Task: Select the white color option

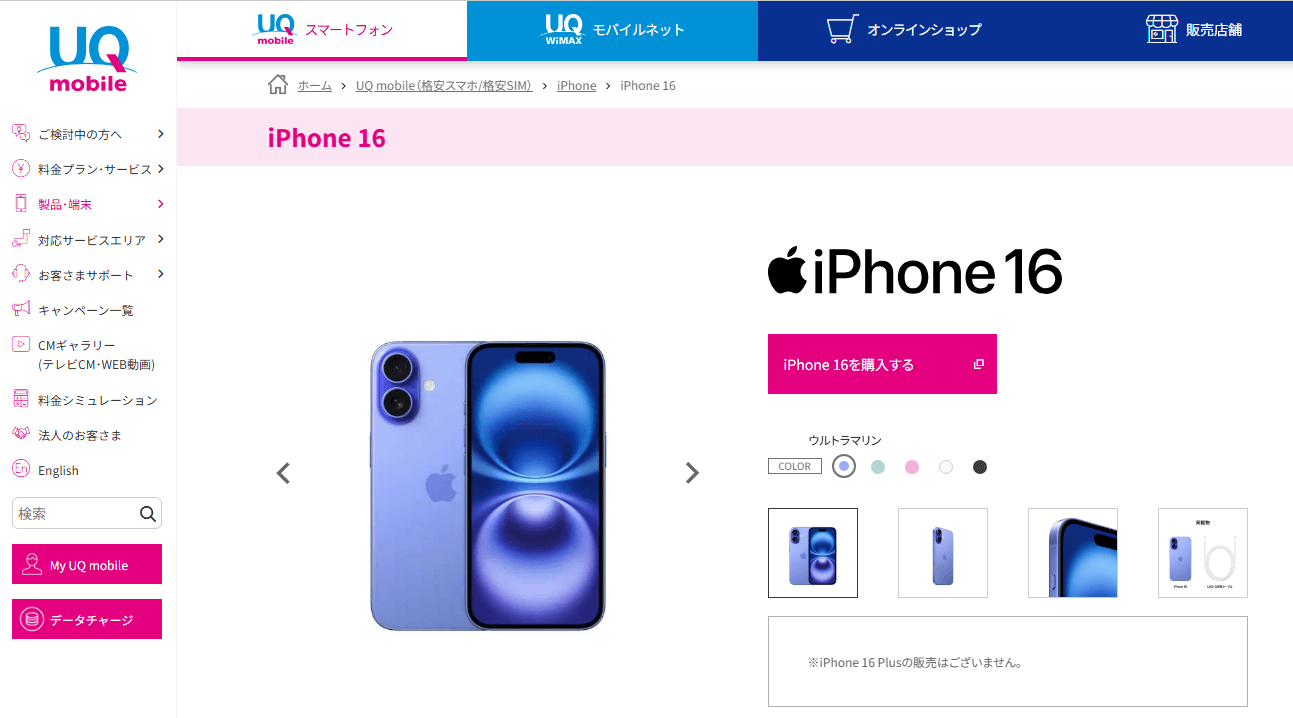Action: (946, 467)
